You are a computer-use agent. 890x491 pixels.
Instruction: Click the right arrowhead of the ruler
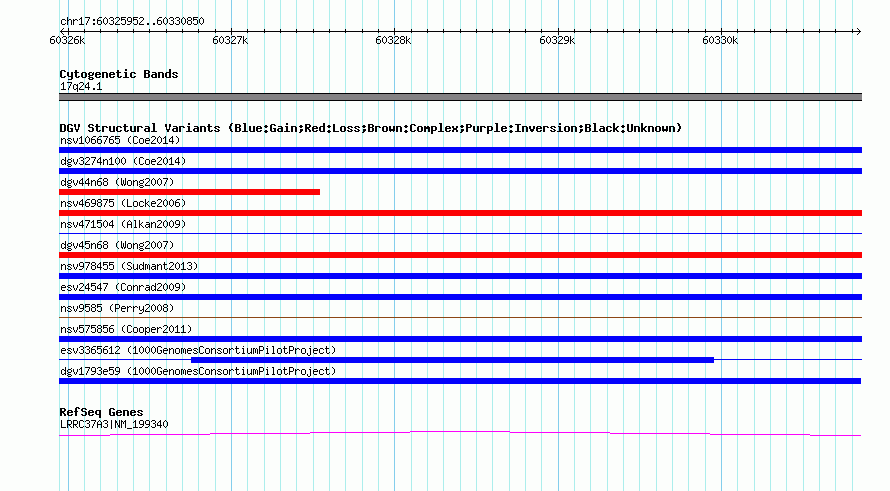[858, 31]
